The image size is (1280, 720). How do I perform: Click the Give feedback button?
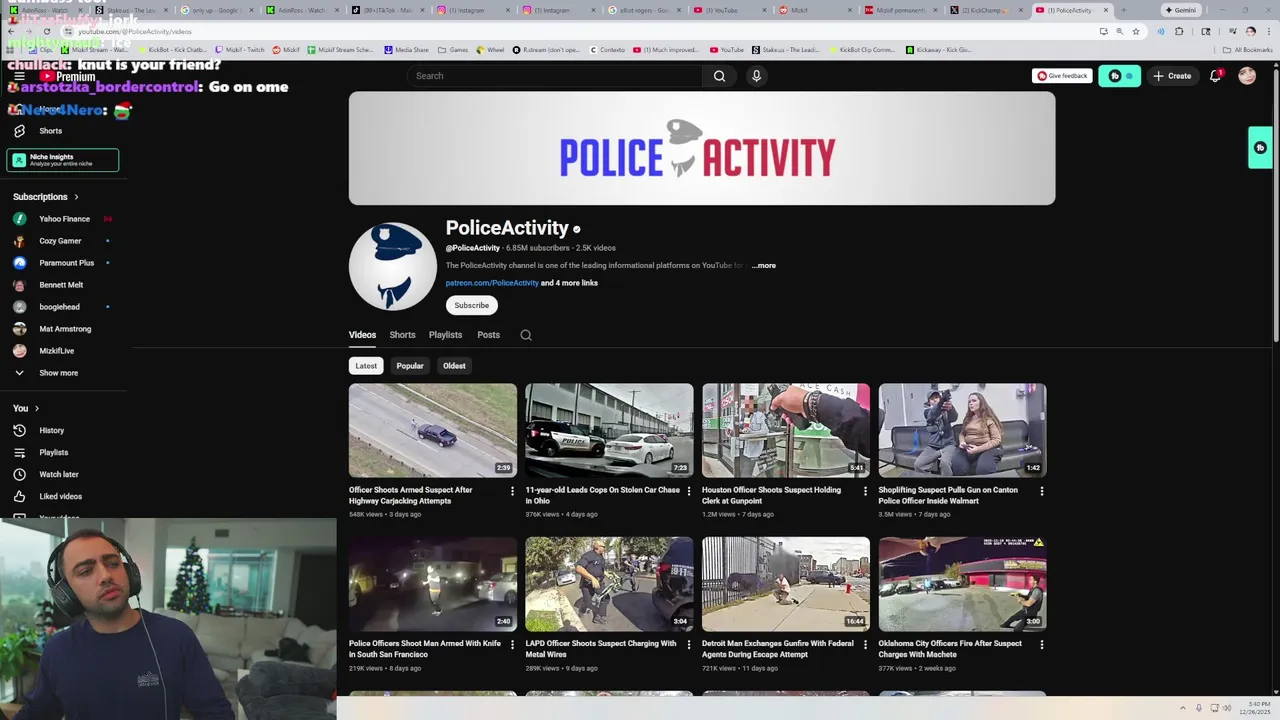tap(1062, 76)
